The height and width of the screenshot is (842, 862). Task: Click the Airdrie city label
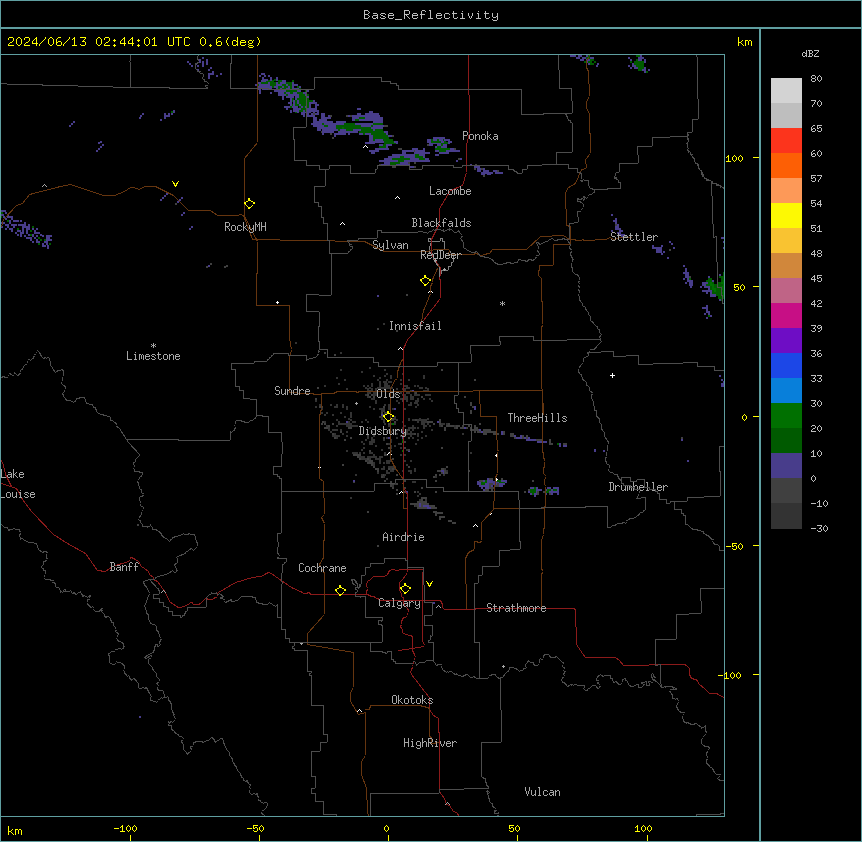403,537
